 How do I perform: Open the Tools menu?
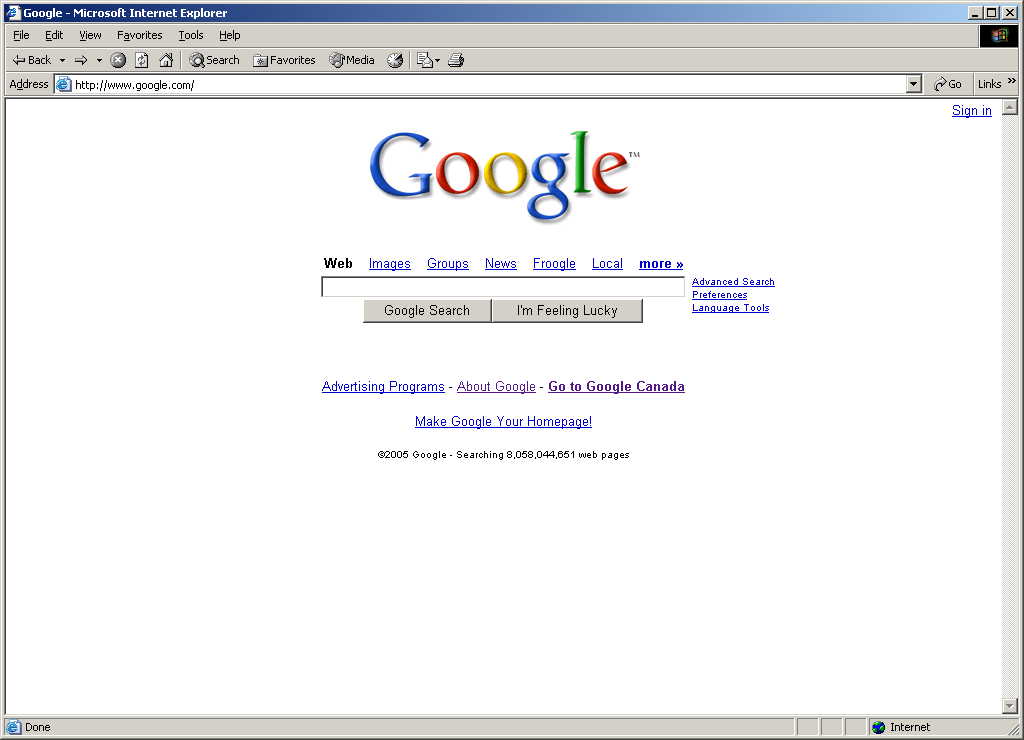click(191, 35)
